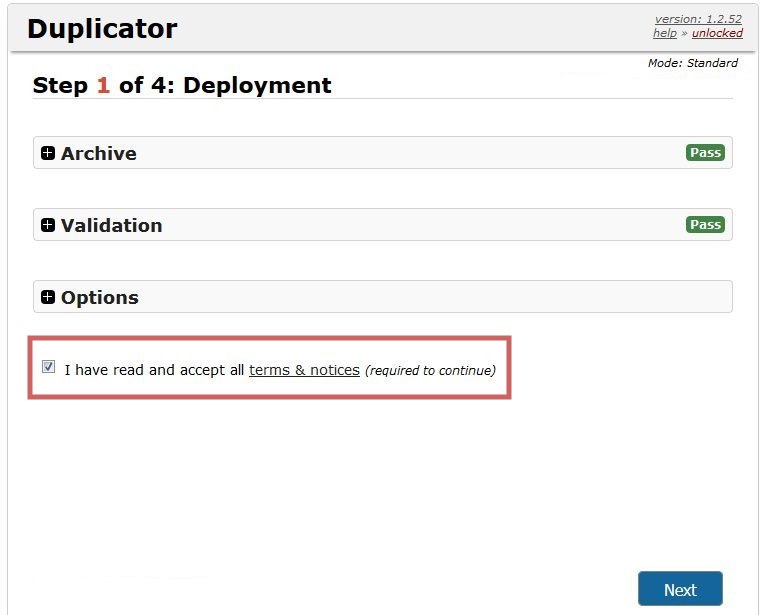Image resolution: width=765 pixels, height=615 pixels.
Task: Expand the Validation section plus icon
Action: point(48,225)
